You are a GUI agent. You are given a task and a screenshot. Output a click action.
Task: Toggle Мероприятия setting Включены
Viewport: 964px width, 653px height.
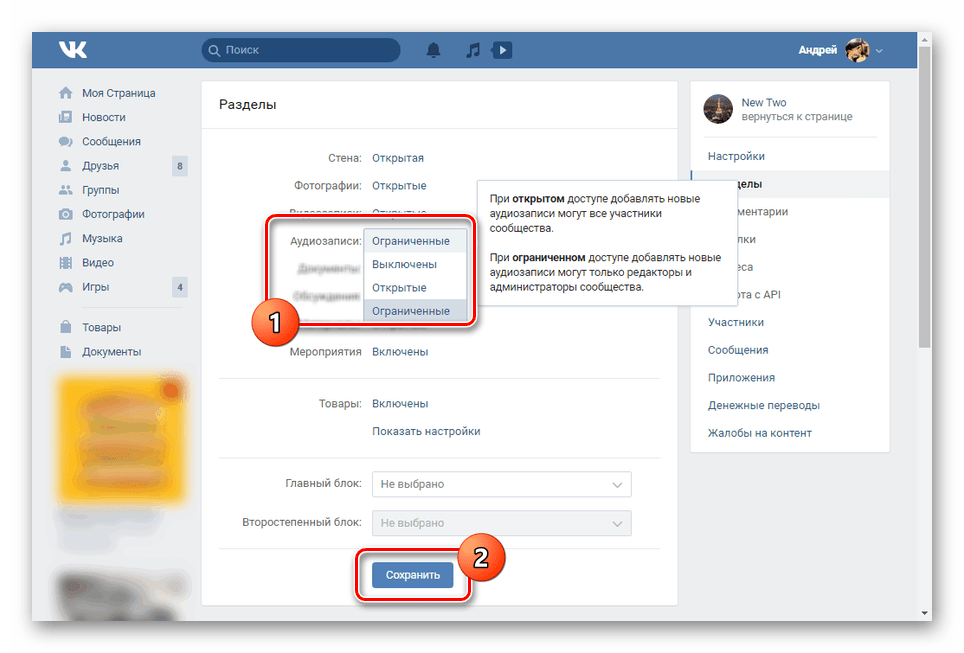(x=400, y=352)
